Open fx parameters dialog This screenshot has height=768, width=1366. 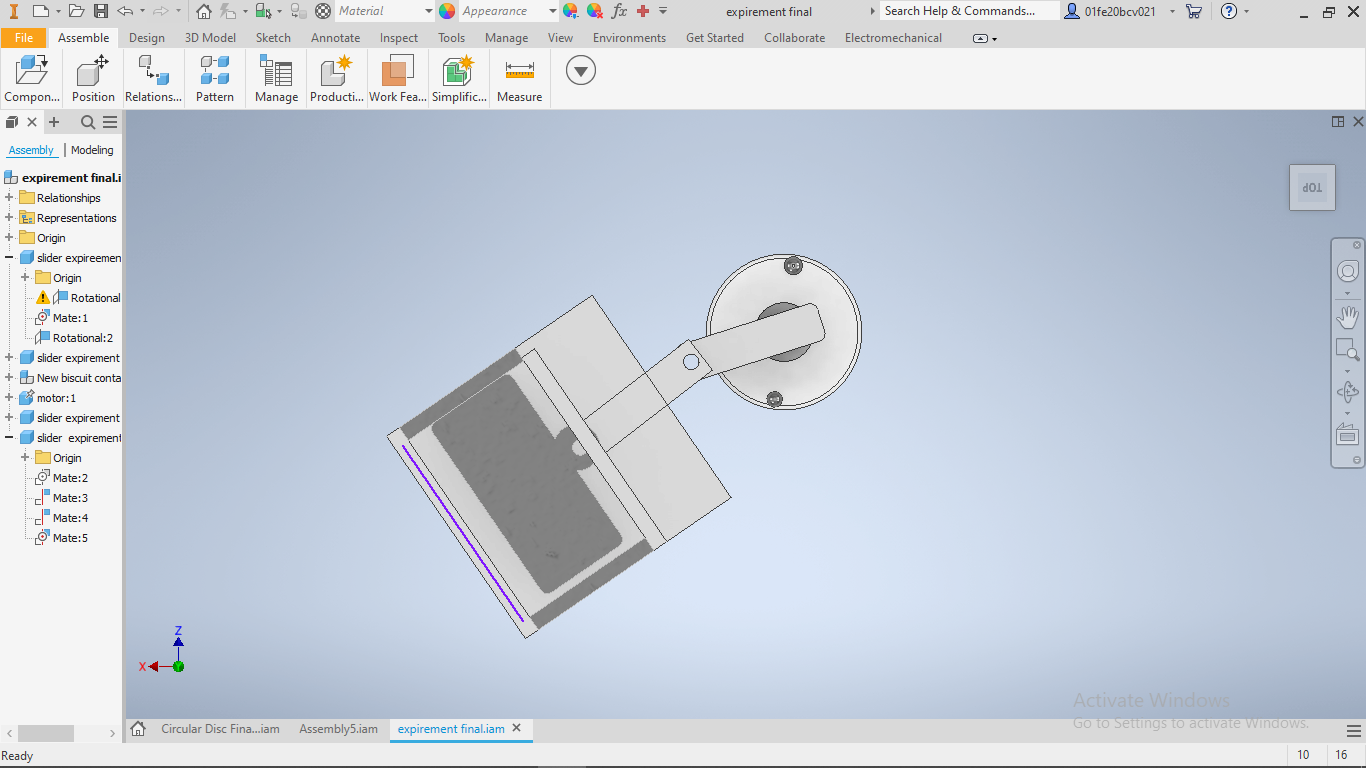tap(619, 11)
